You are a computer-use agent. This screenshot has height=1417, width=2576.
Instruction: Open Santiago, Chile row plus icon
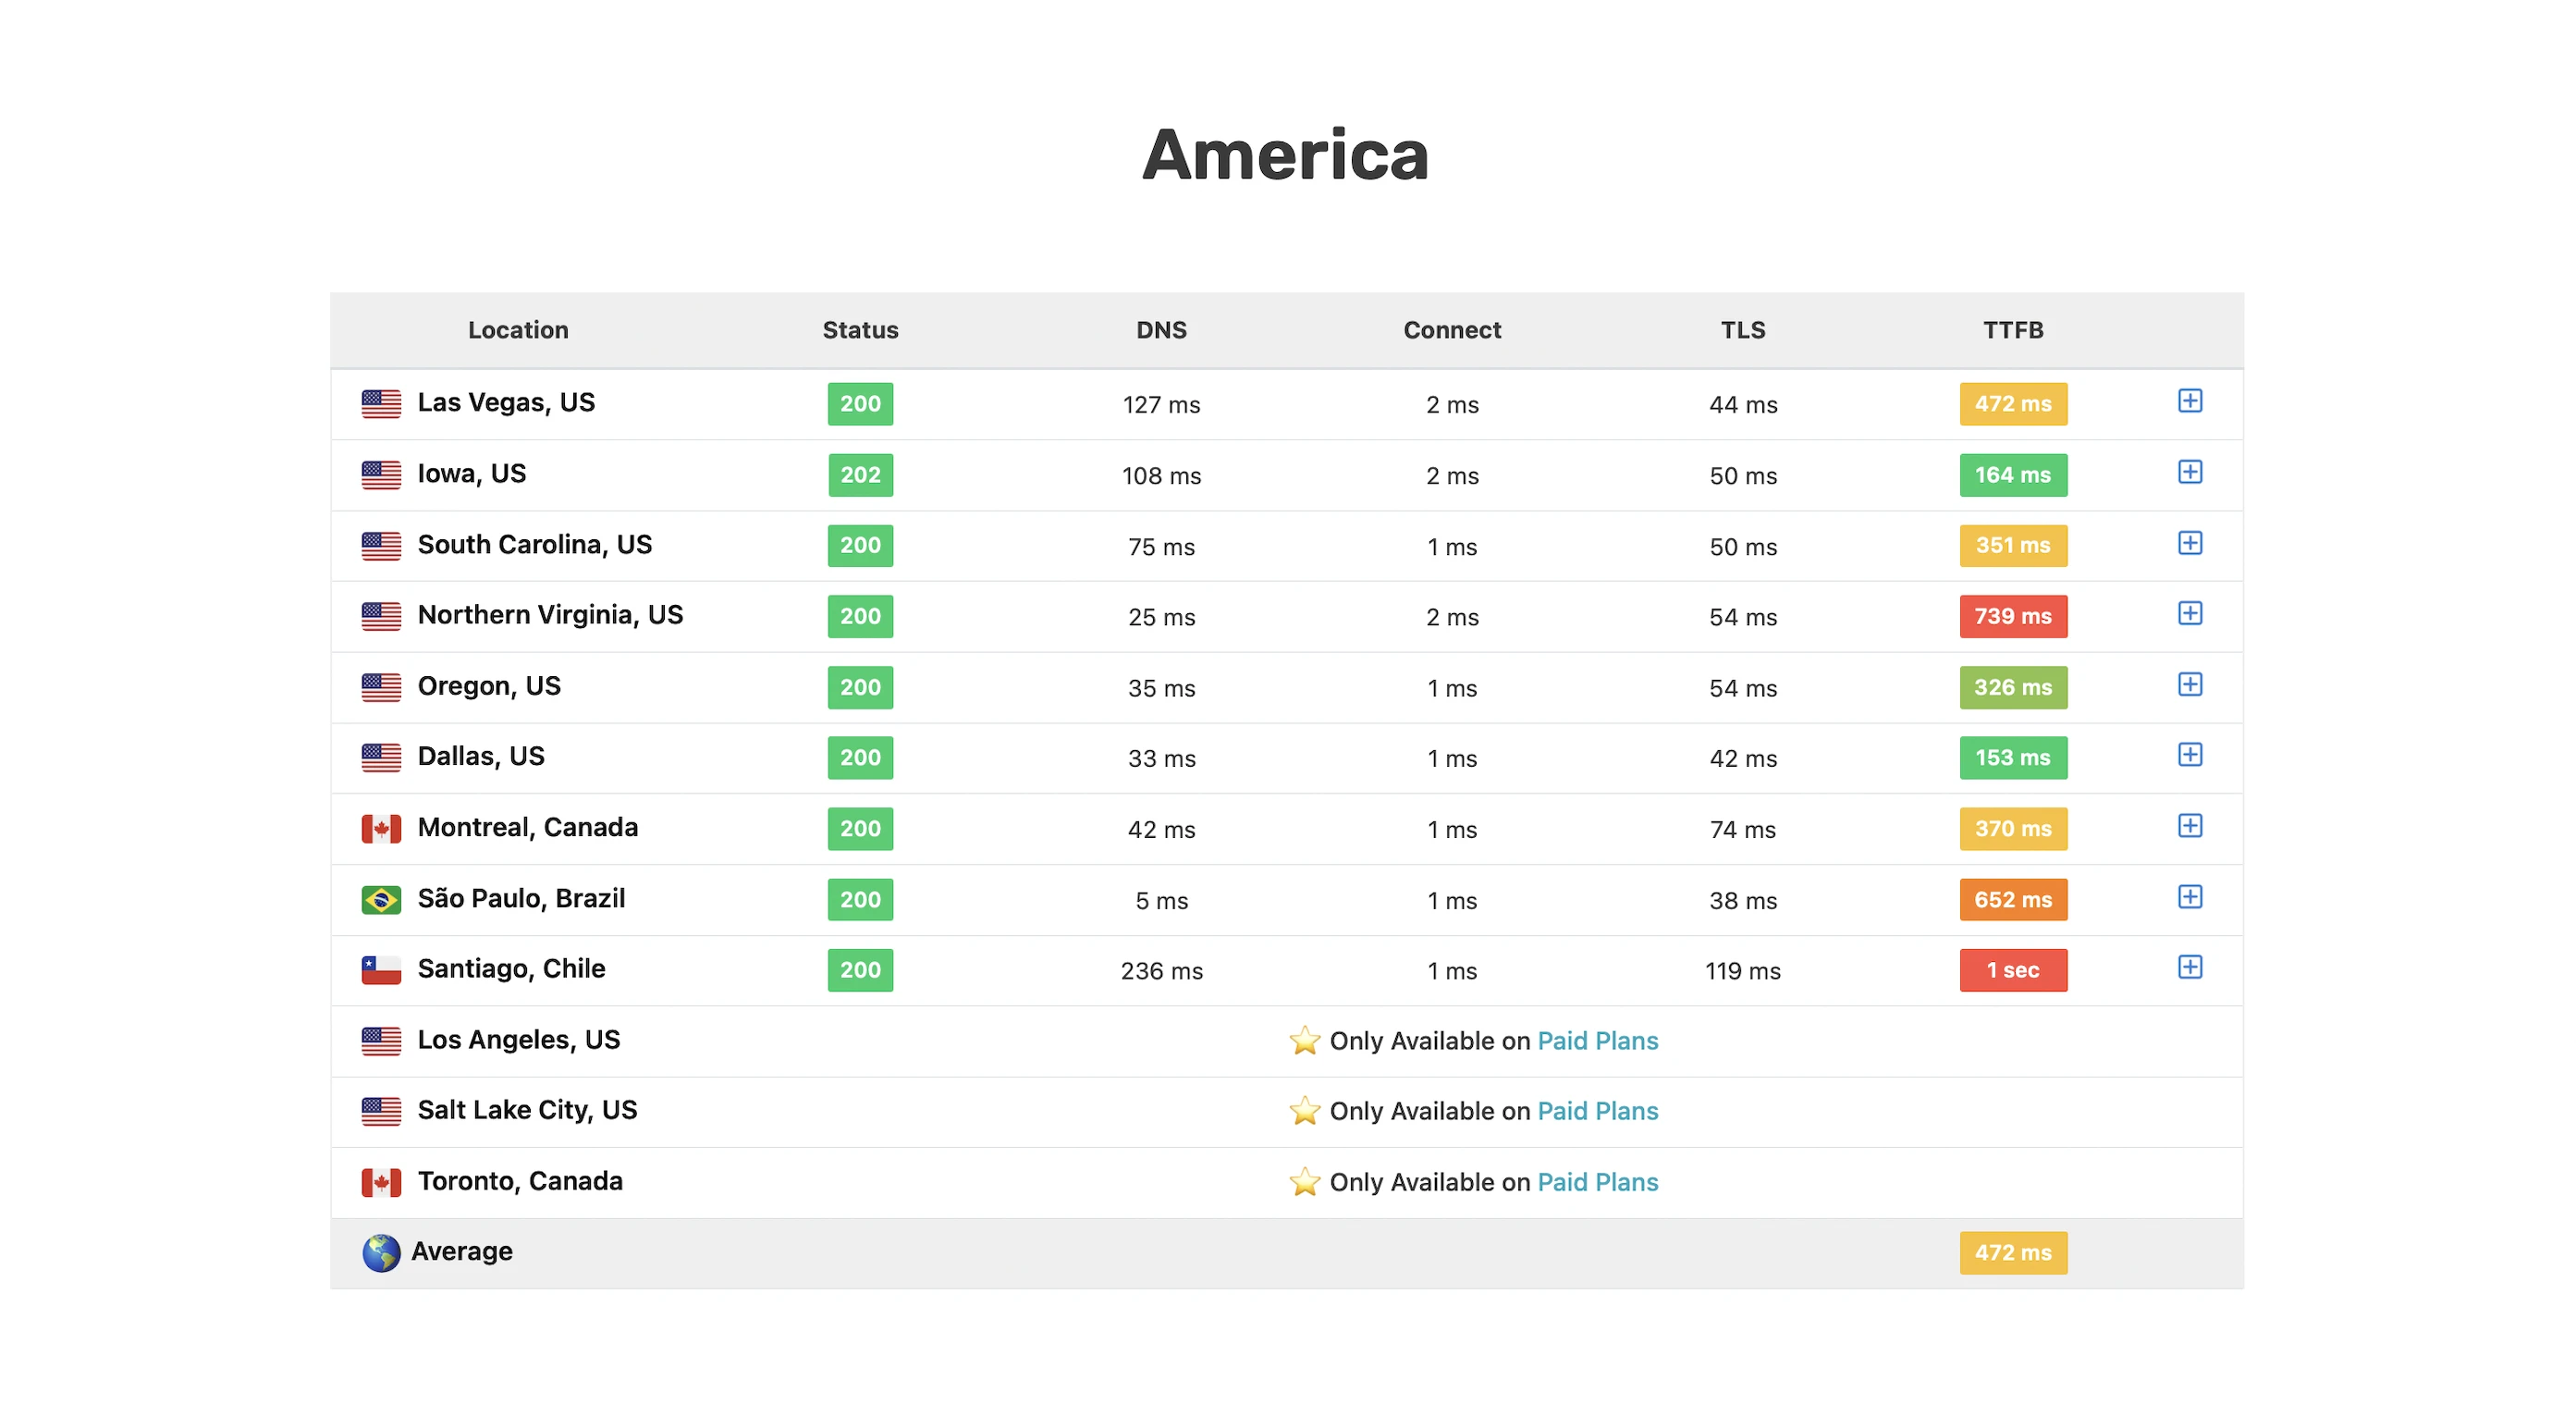tap(2189, 967)
